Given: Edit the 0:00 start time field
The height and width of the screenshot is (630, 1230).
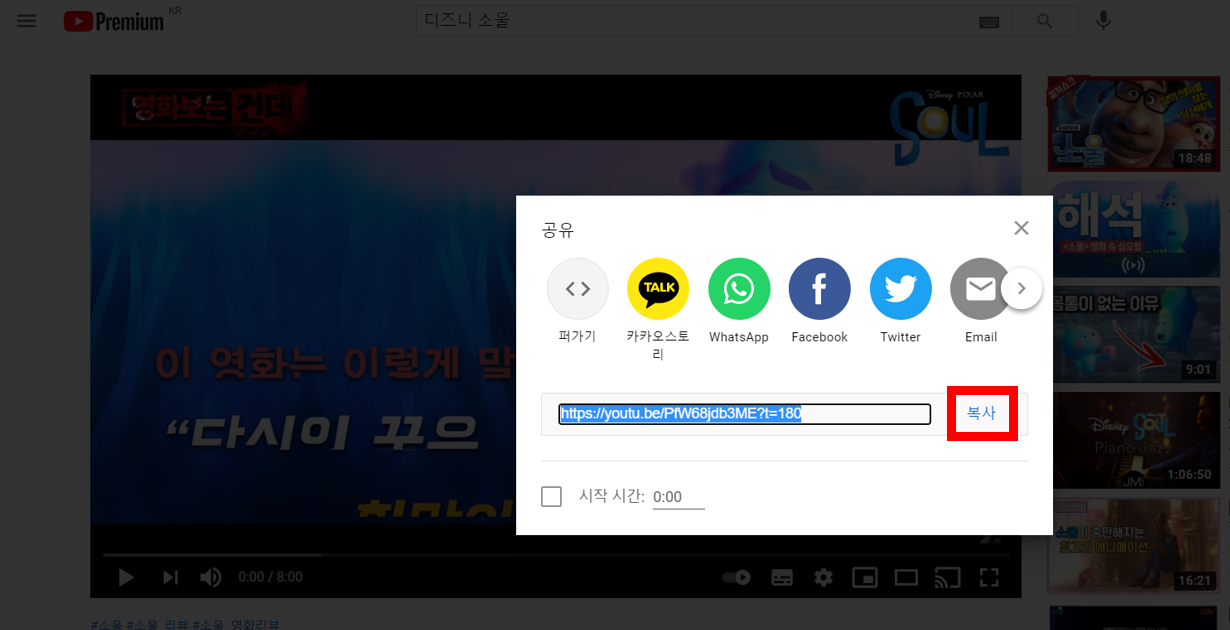Looking at the screenshot, I should (679, 497).
